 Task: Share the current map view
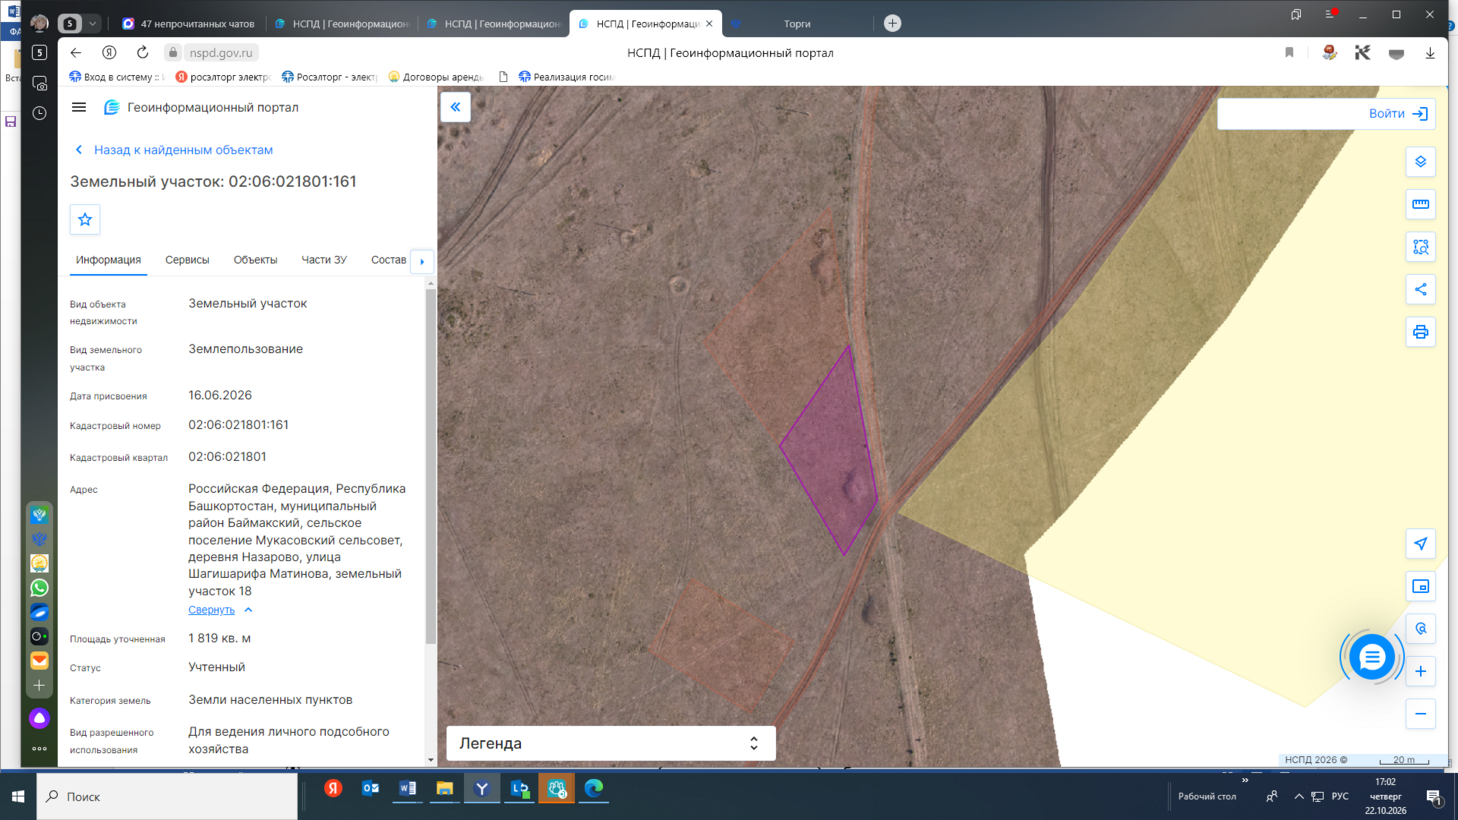tap(1420, 289)
